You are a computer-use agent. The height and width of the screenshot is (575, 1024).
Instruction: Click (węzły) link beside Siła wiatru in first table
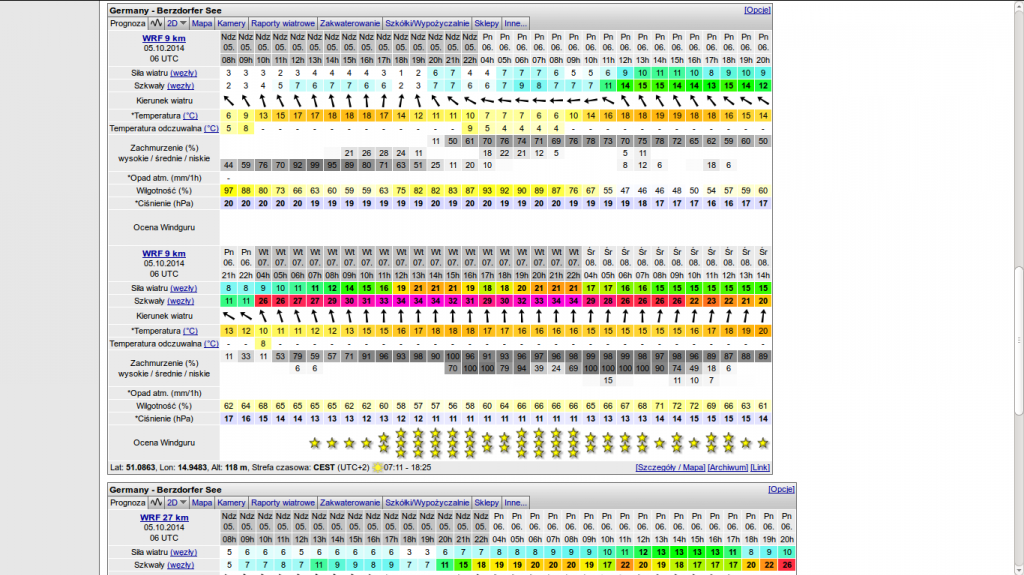click(x=184, y=73)
